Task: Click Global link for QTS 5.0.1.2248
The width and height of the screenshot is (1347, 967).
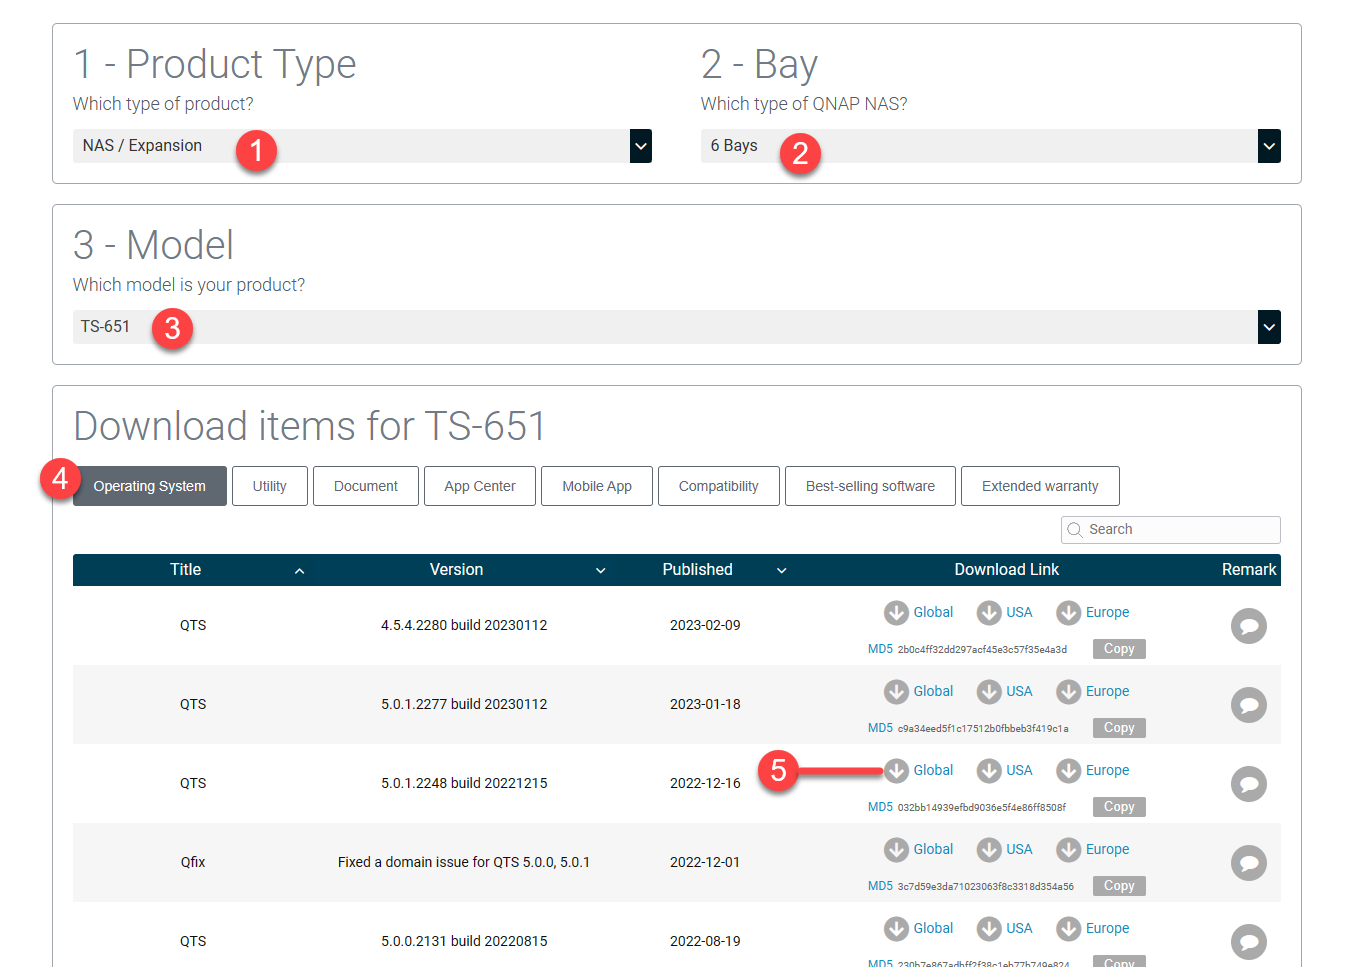Action: (x=933, y=770)
